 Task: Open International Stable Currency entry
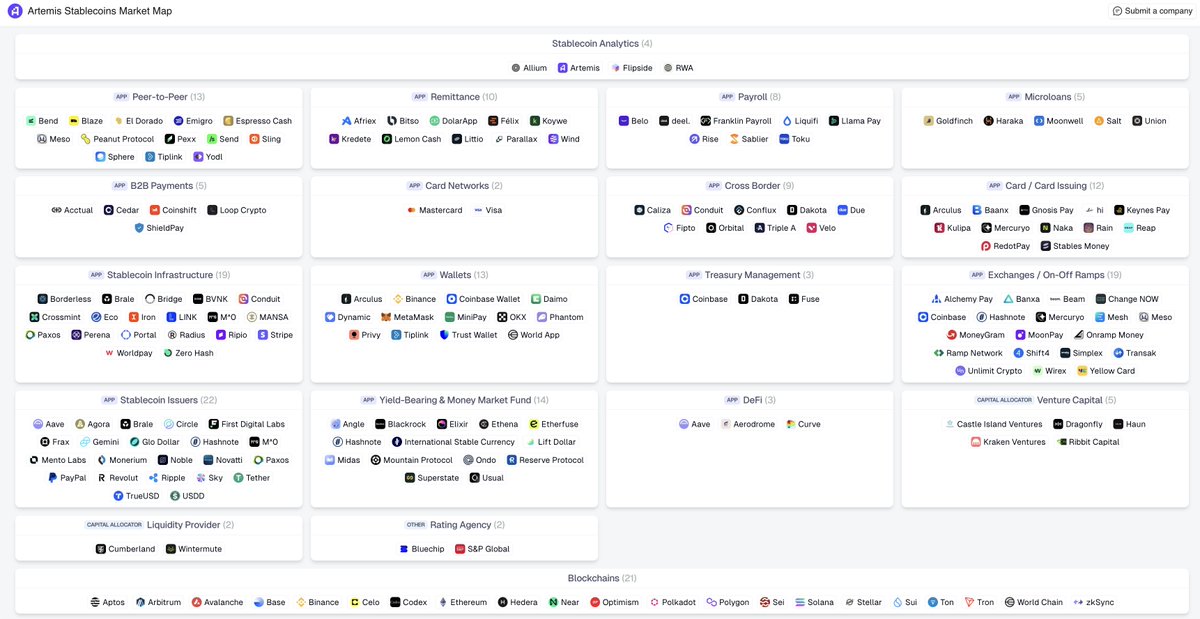pos(453,442)
